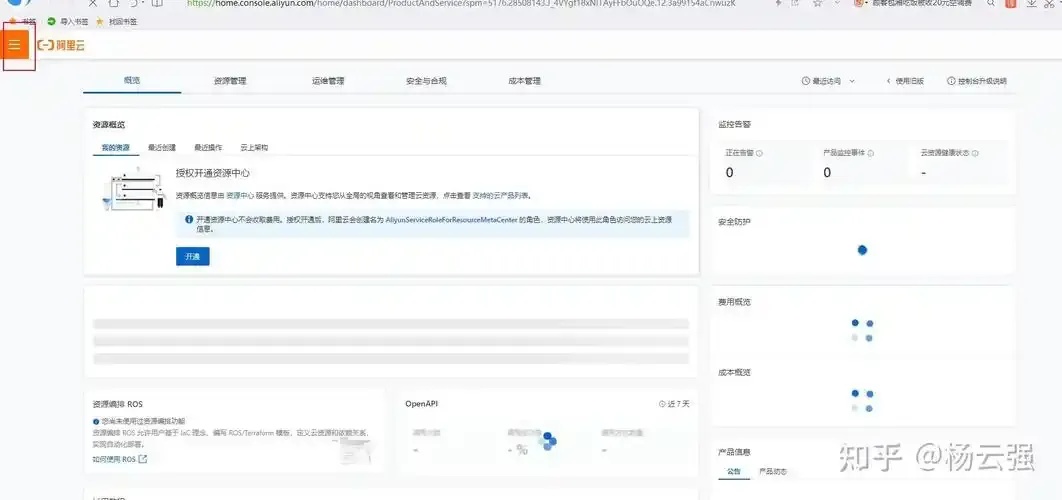Click the OpenAPI card title
This screenshot has width=1062, height=500.
coord(421,404)
